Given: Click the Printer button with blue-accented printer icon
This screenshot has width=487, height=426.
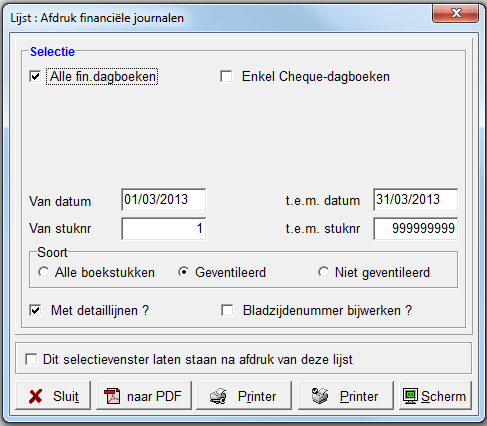Looking at the screenshot, I should coord(244,396).
